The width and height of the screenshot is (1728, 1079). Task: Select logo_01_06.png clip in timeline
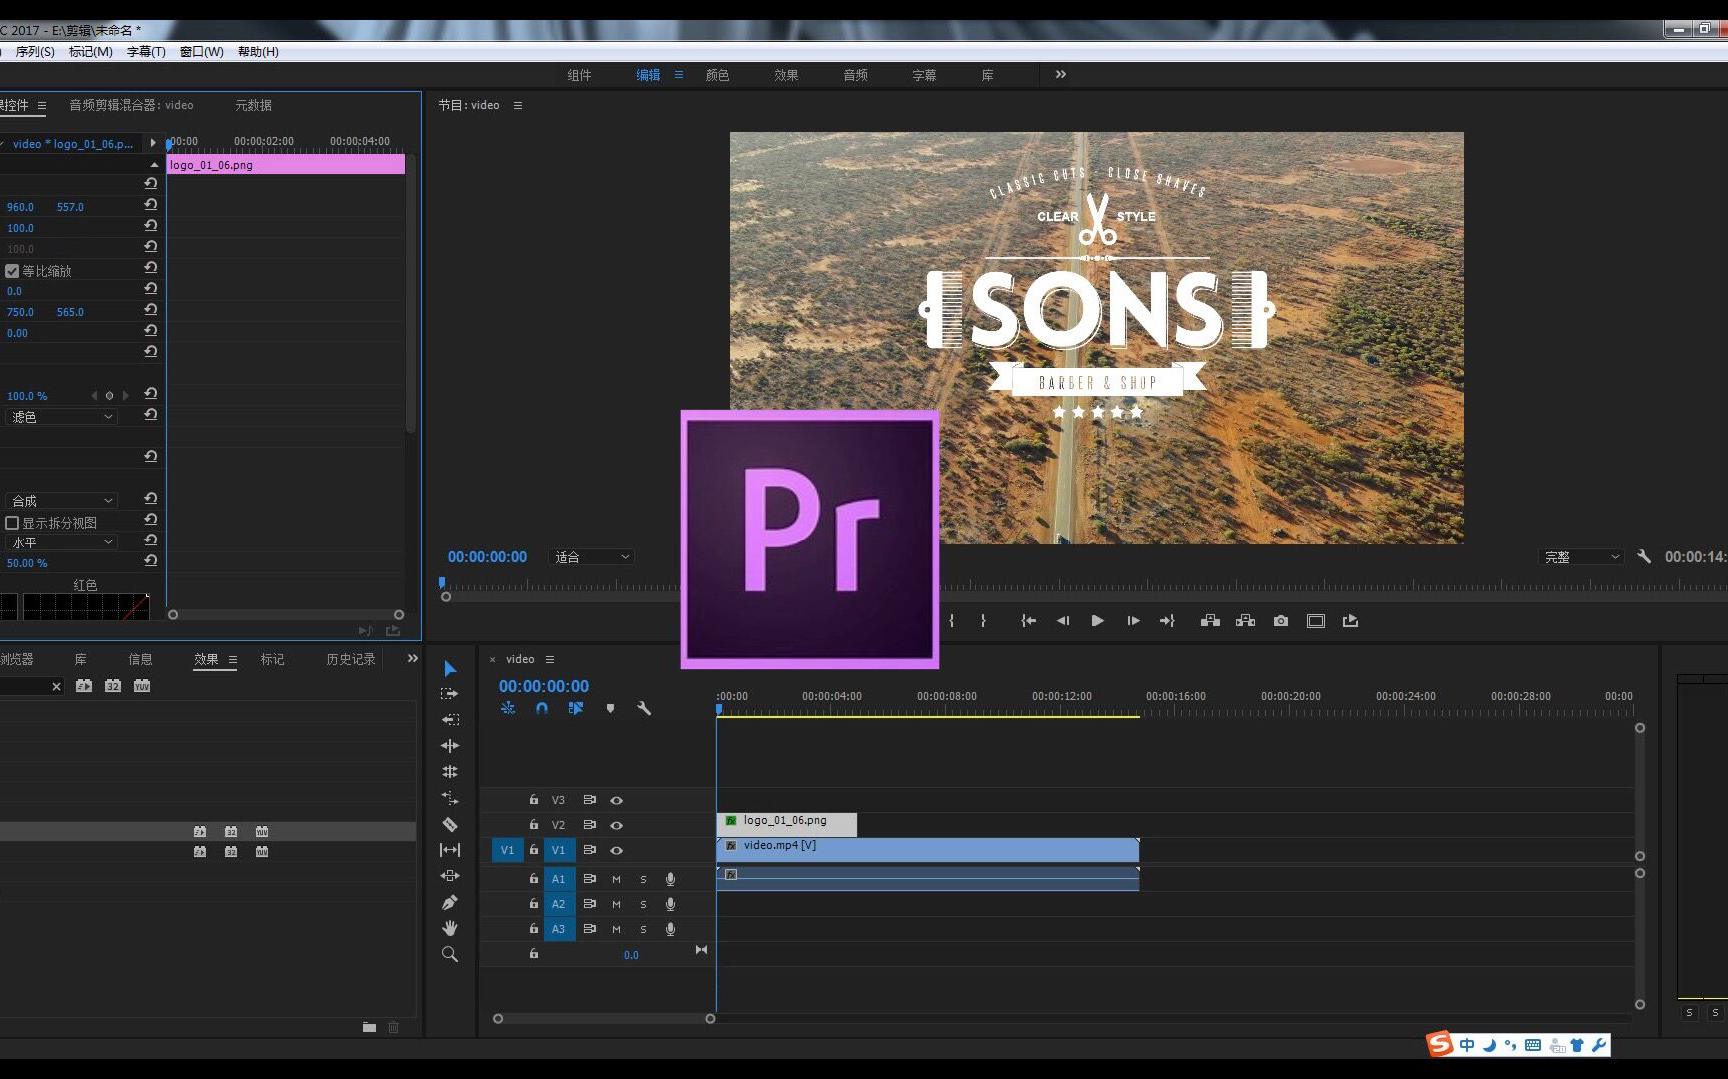point(787,824)
